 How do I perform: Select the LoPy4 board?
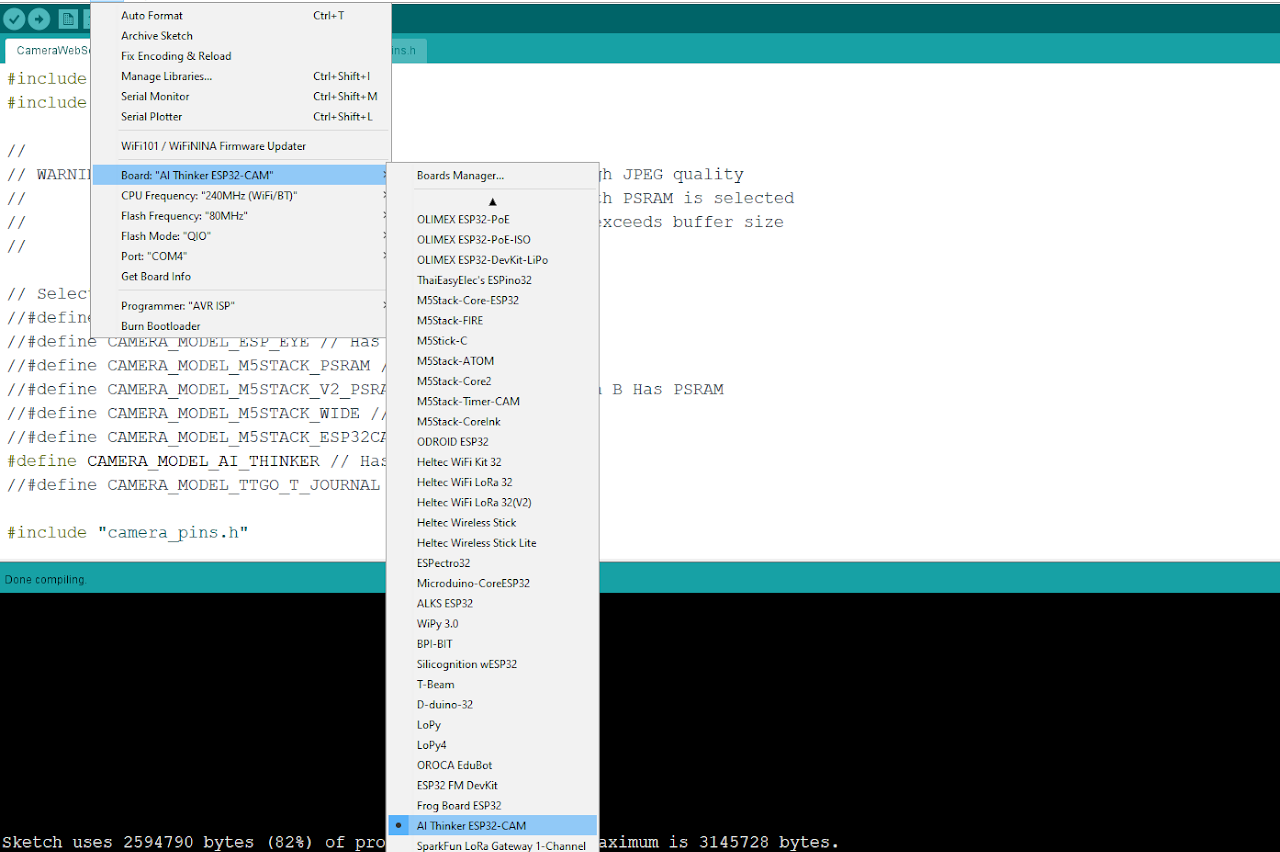[x=493, y=745]
